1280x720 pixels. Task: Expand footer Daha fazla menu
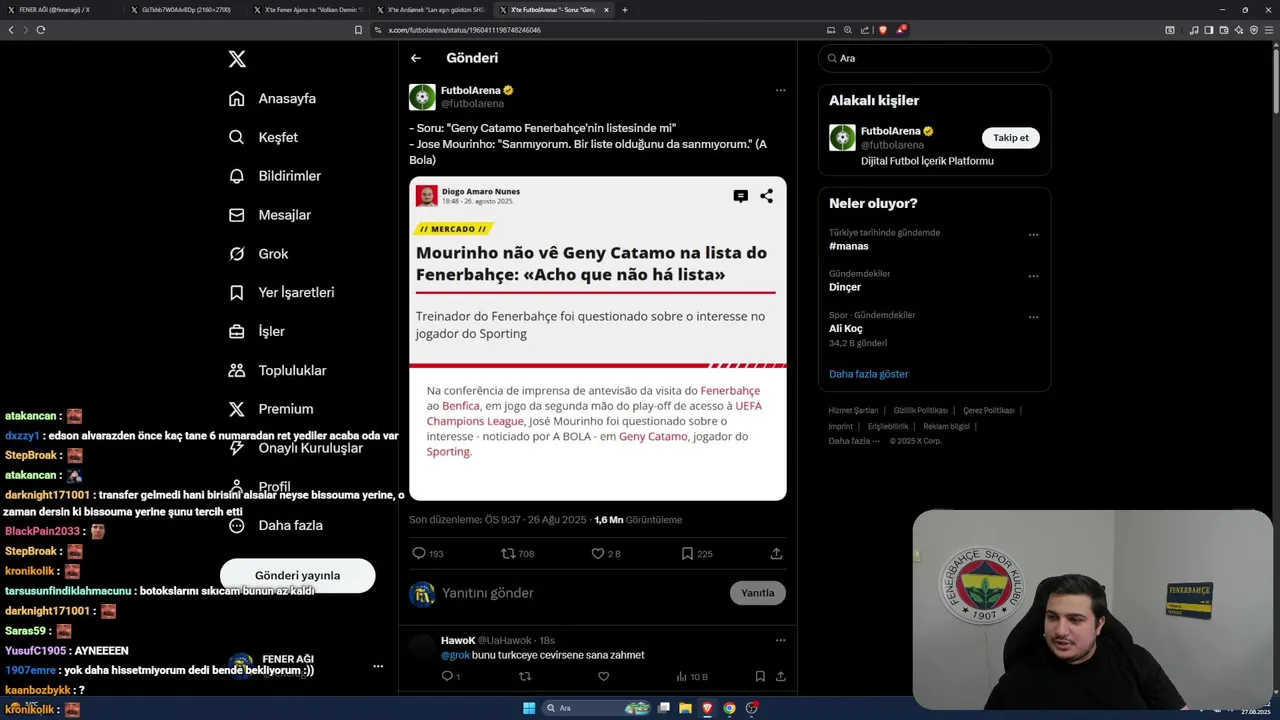(x=854, y=441)
